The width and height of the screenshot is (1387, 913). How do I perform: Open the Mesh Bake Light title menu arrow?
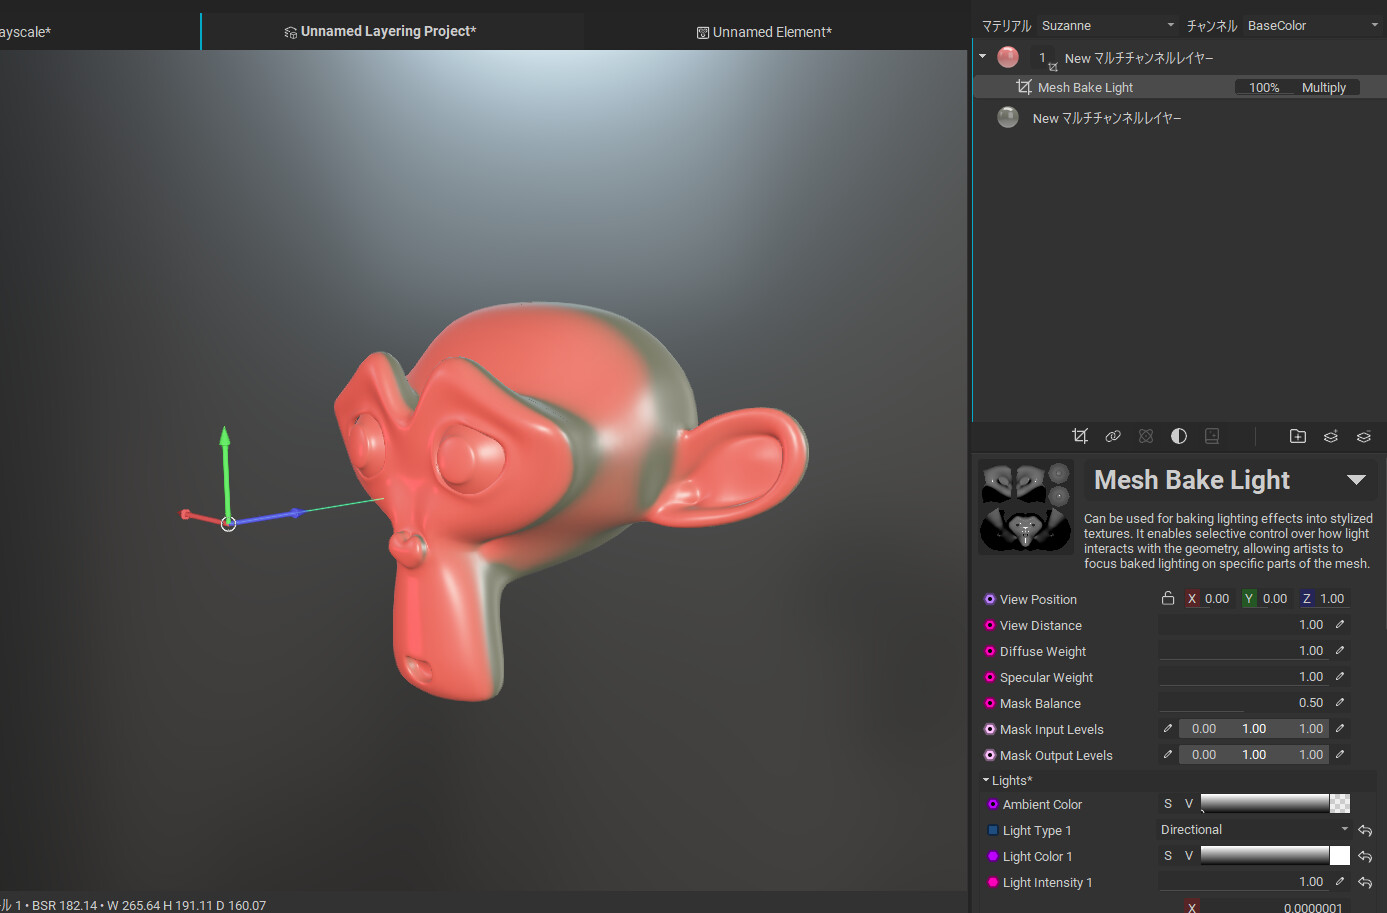(x=1356, y=480)
